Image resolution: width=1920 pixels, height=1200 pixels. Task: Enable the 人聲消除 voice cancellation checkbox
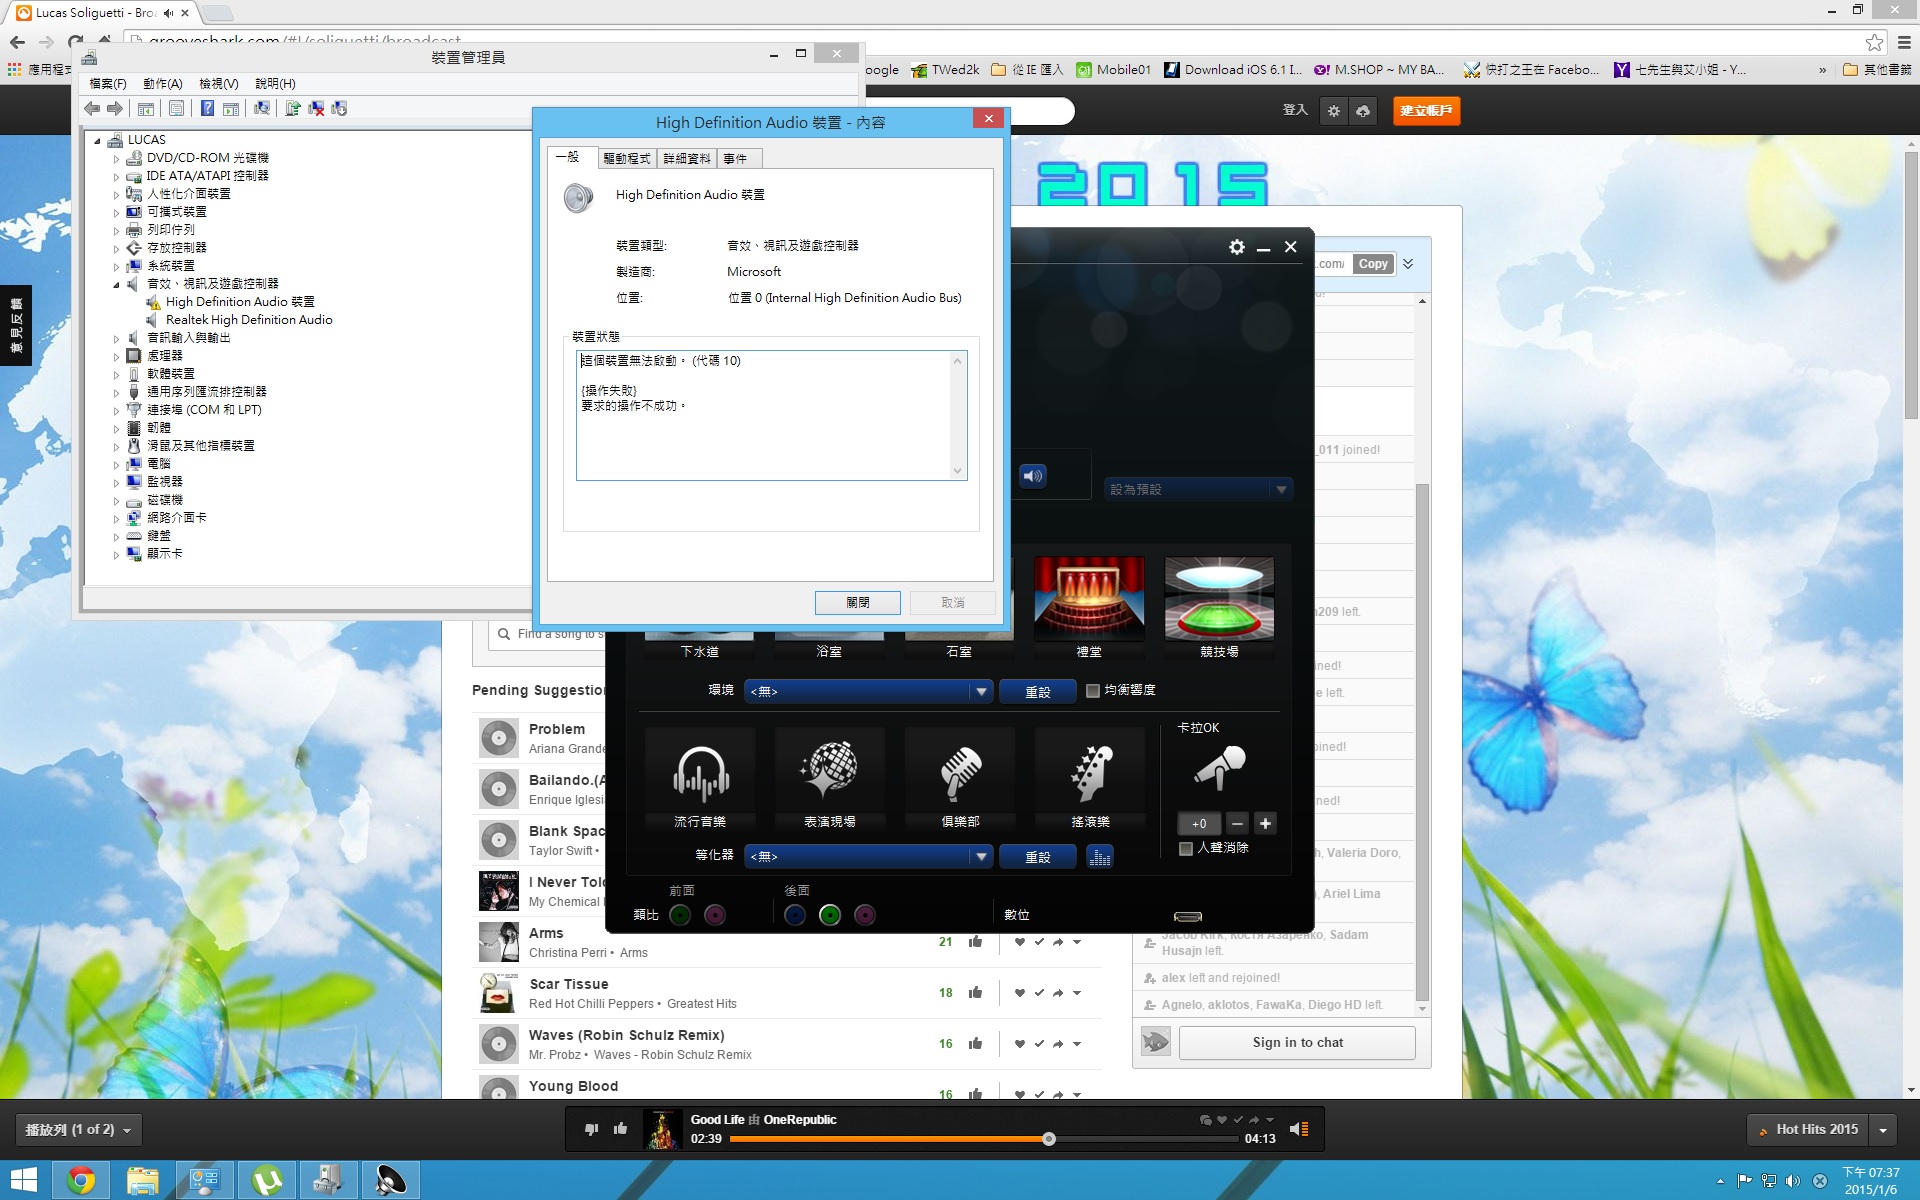pos(1186,848)
